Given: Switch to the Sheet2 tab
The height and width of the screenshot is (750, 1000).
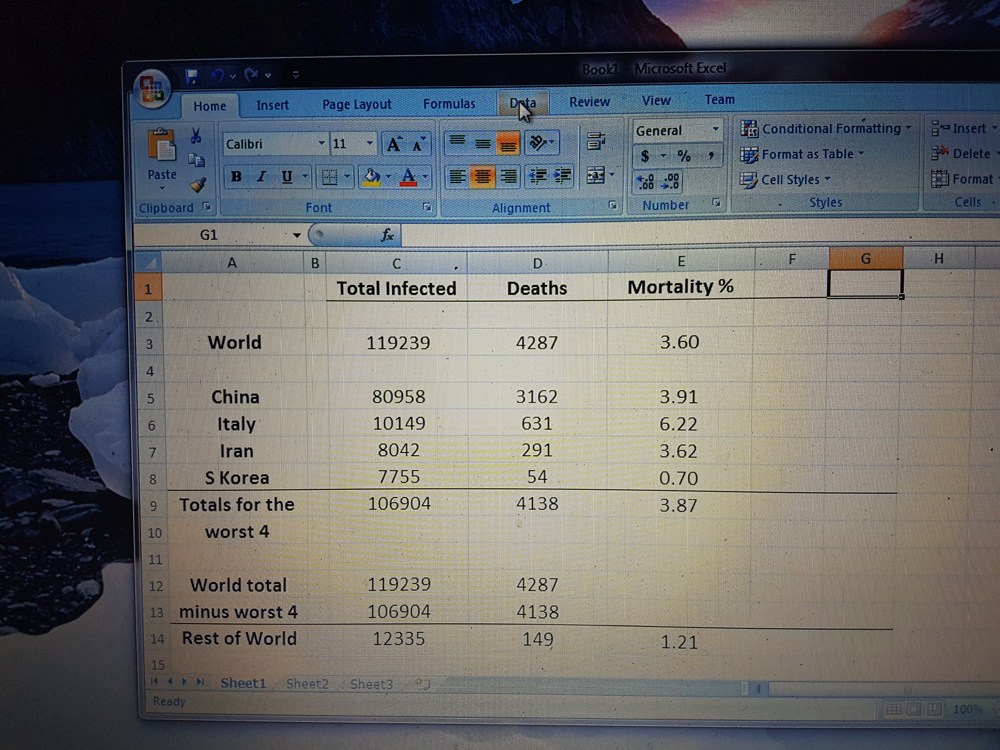Looking at the screenshot, I should pos(307,684).
